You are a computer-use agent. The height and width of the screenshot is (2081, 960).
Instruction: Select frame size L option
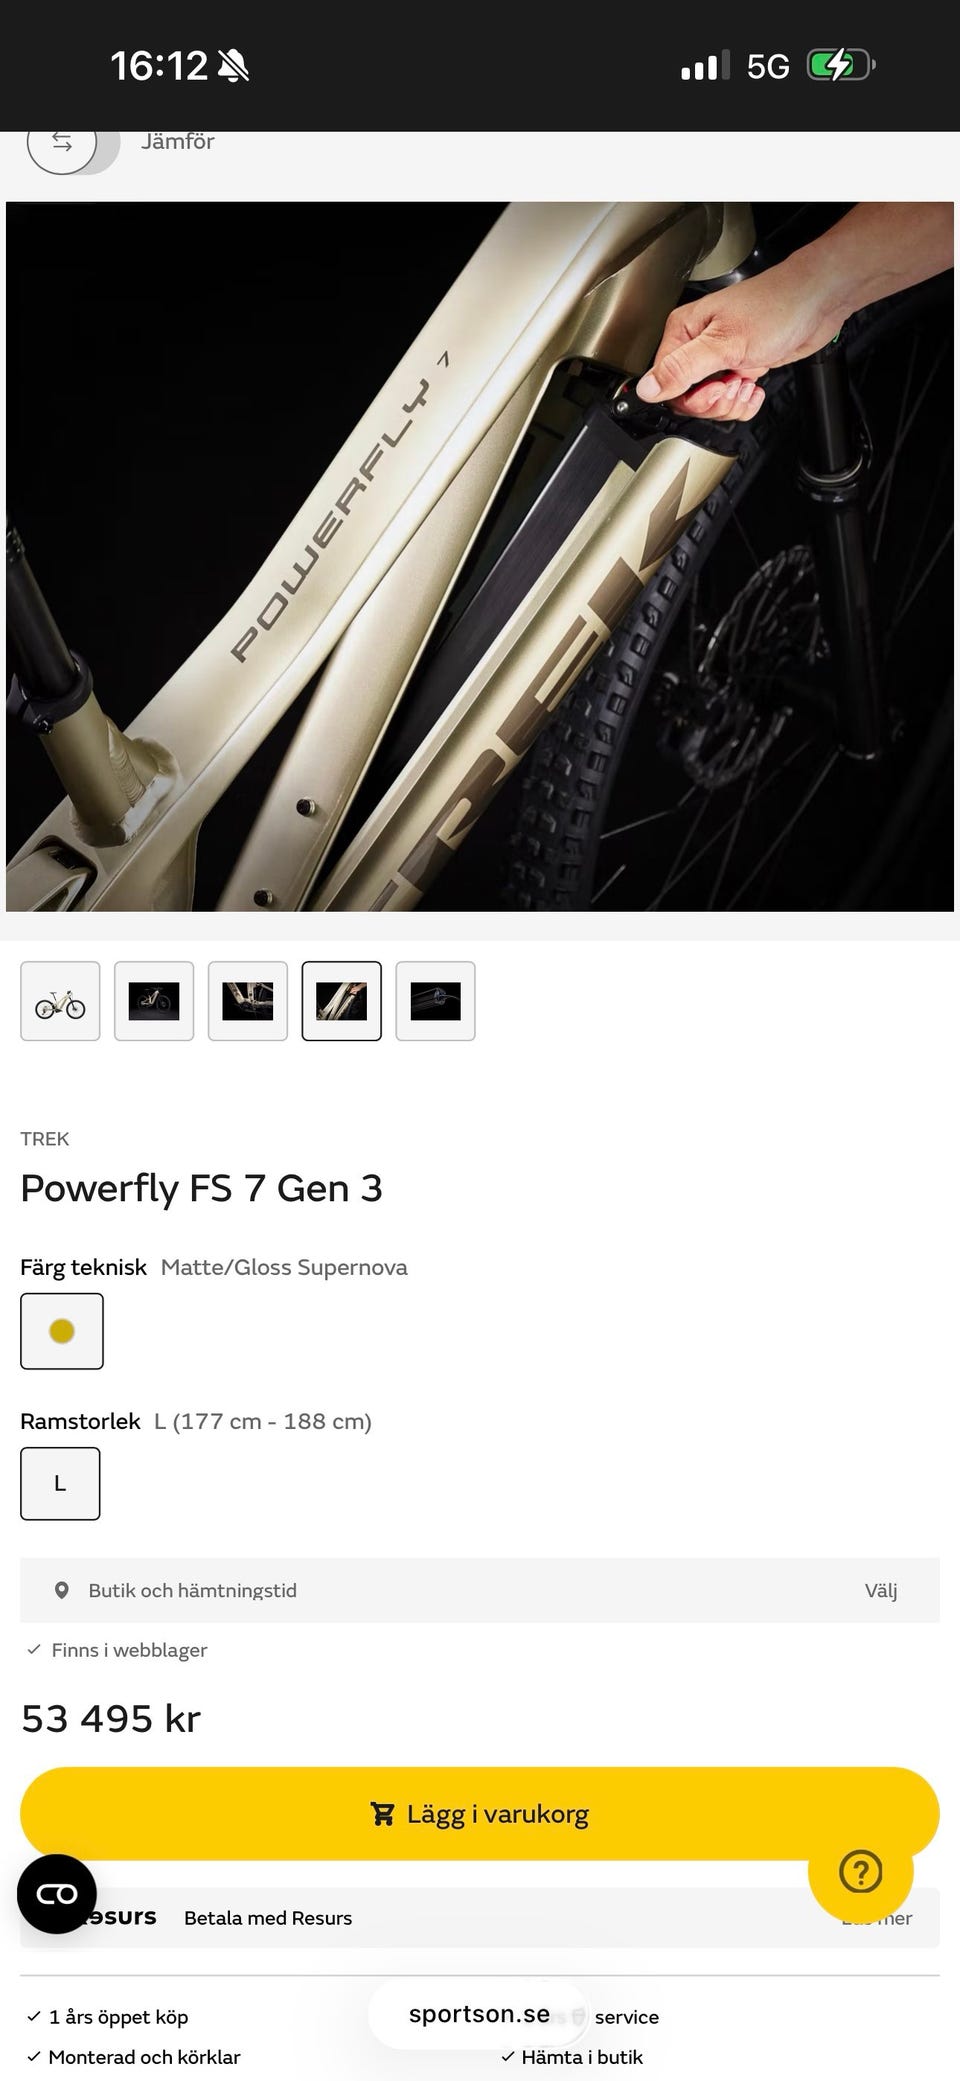(60, 1483)
